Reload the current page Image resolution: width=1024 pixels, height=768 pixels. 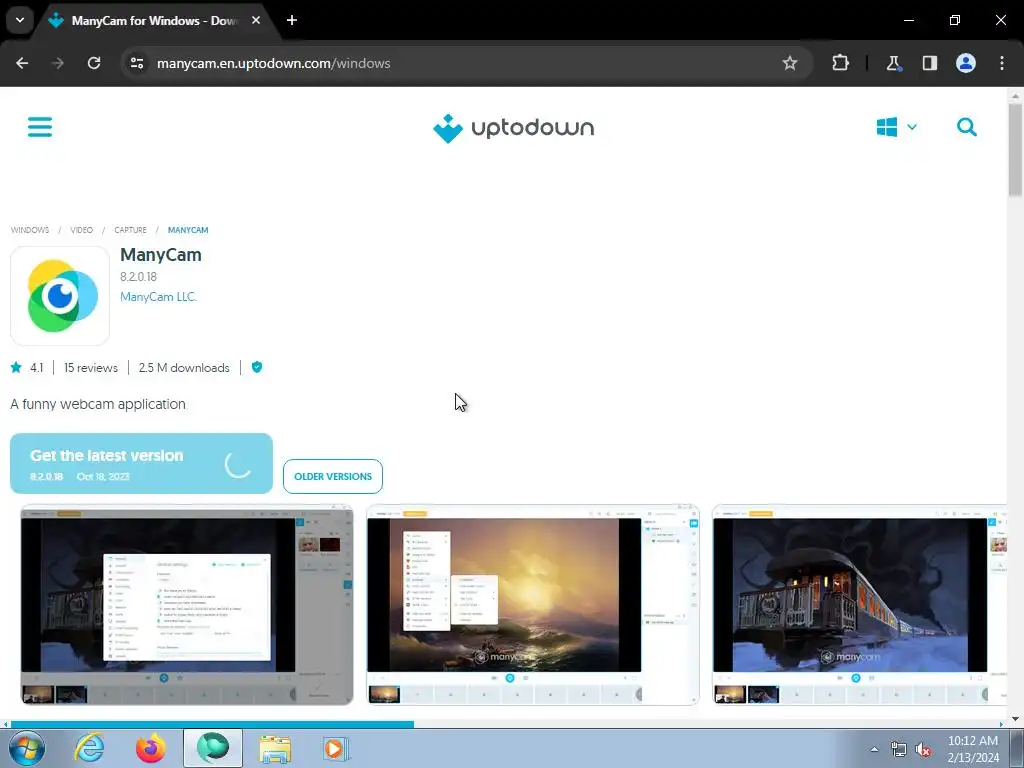(x=94, y=63)
